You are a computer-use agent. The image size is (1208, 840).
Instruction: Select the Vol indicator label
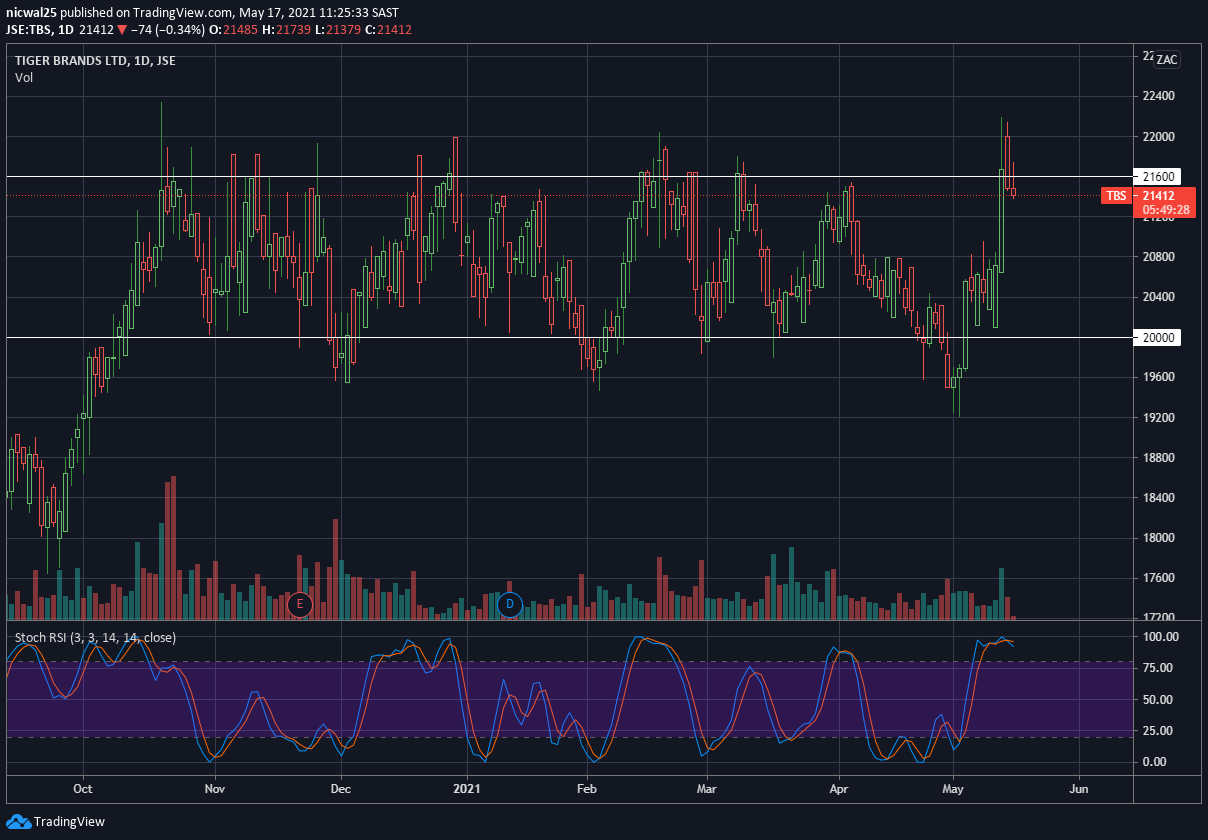click(24, 78)
